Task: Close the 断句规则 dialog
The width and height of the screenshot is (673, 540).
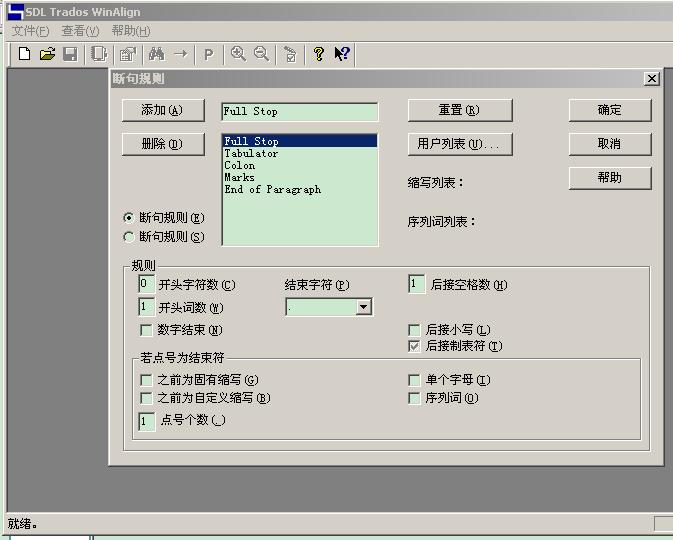Action: tap(652, 79)
